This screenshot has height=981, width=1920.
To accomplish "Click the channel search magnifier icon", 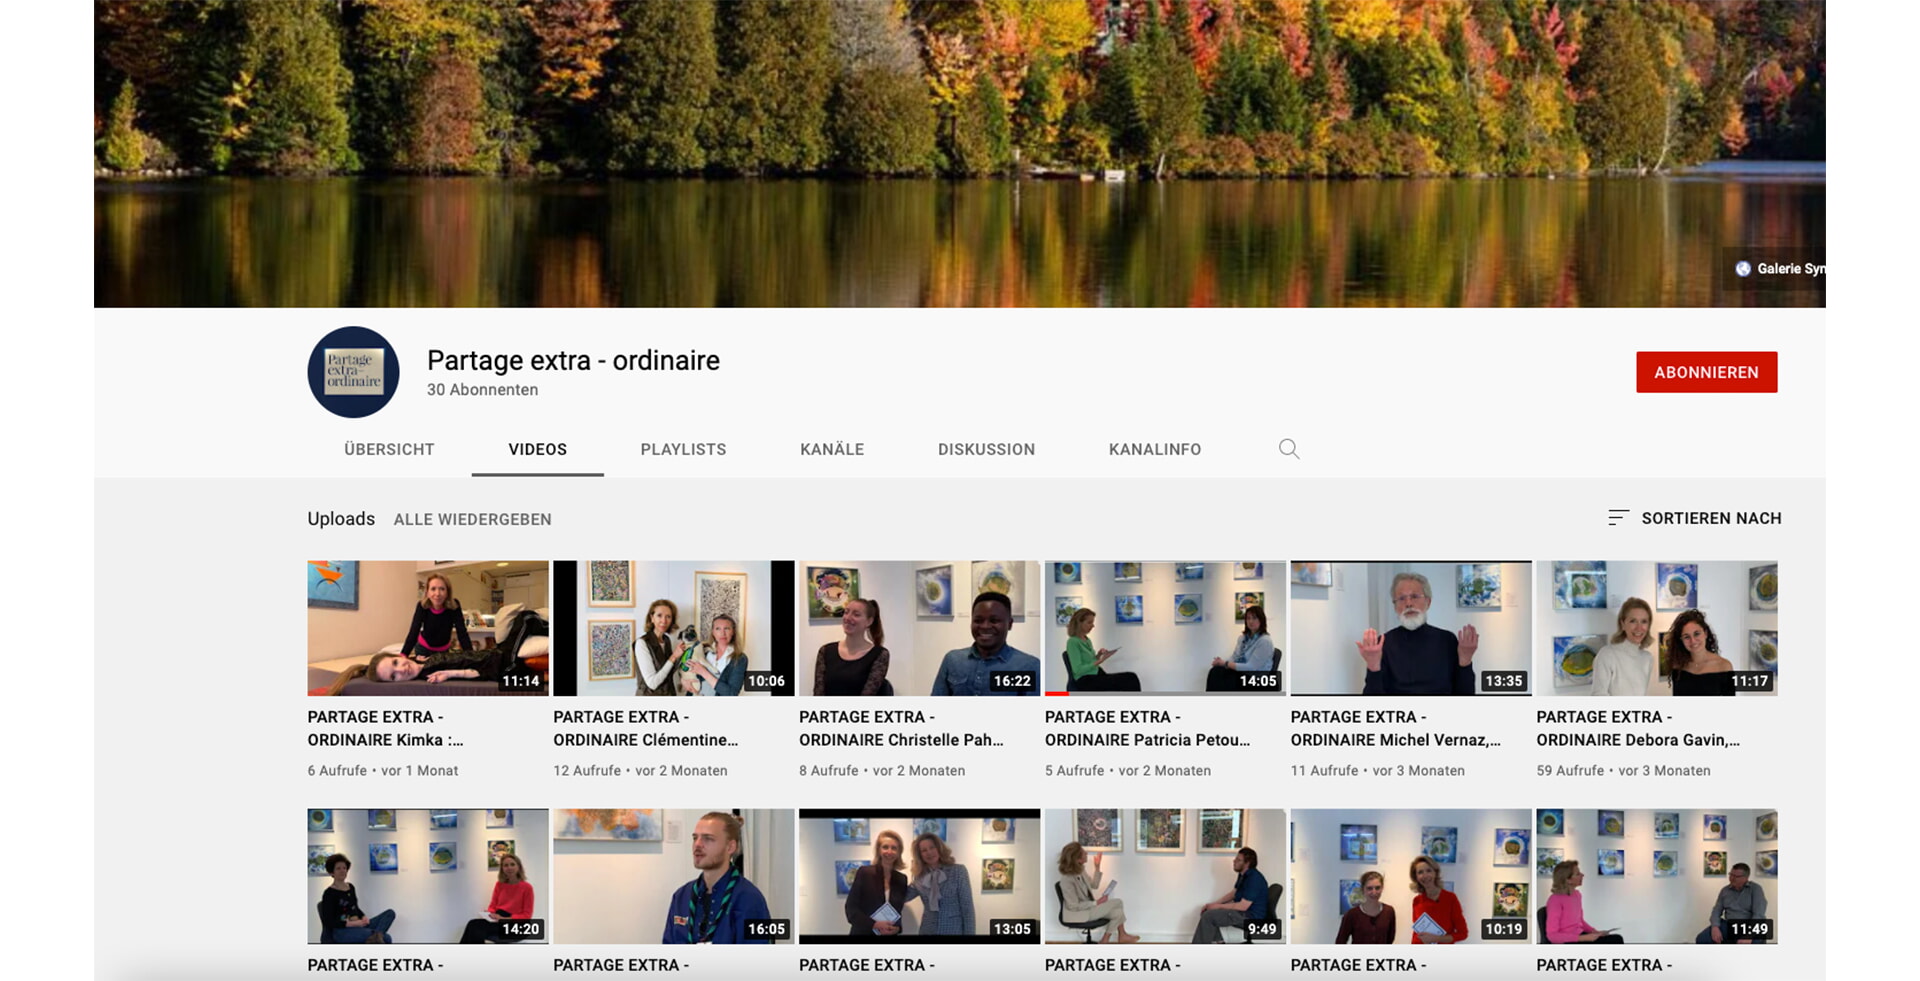I will pos(1289,449).
